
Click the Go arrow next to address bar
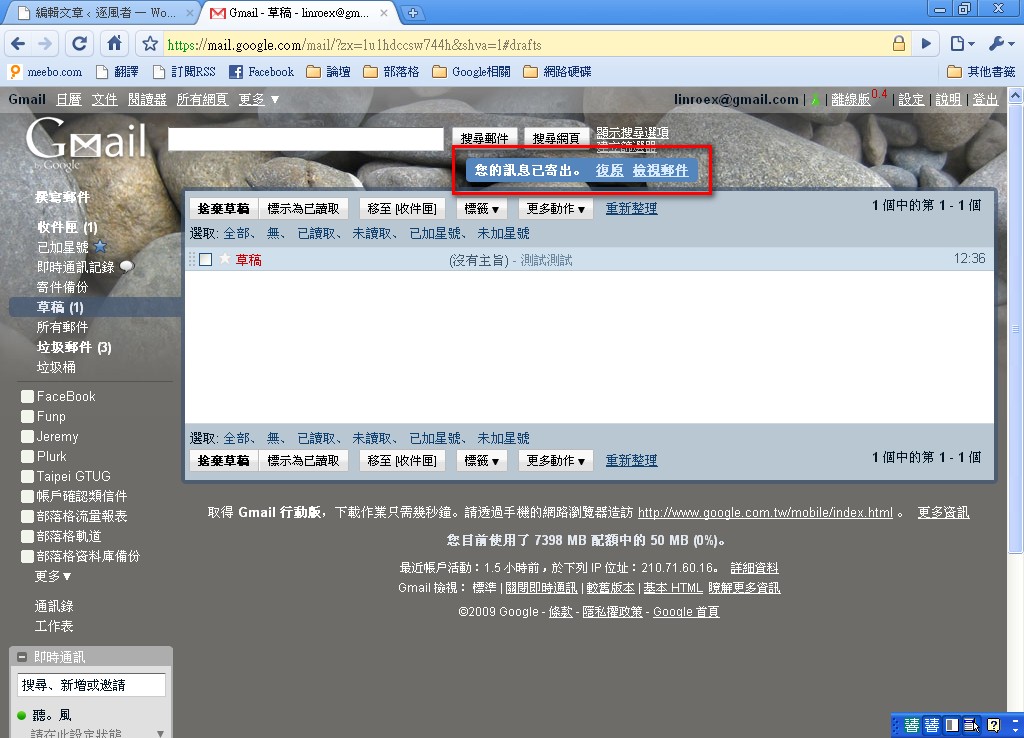coord(926,44)
